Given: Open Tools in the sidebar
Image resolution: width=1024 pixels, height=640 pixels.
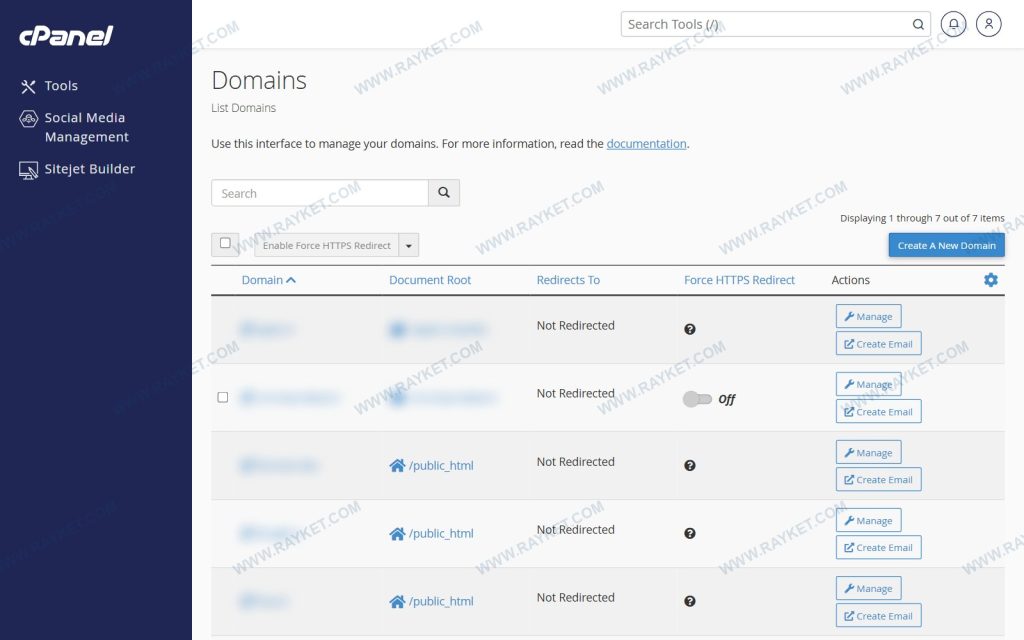Looking at the screenshot, I should (x=61, y=86).
